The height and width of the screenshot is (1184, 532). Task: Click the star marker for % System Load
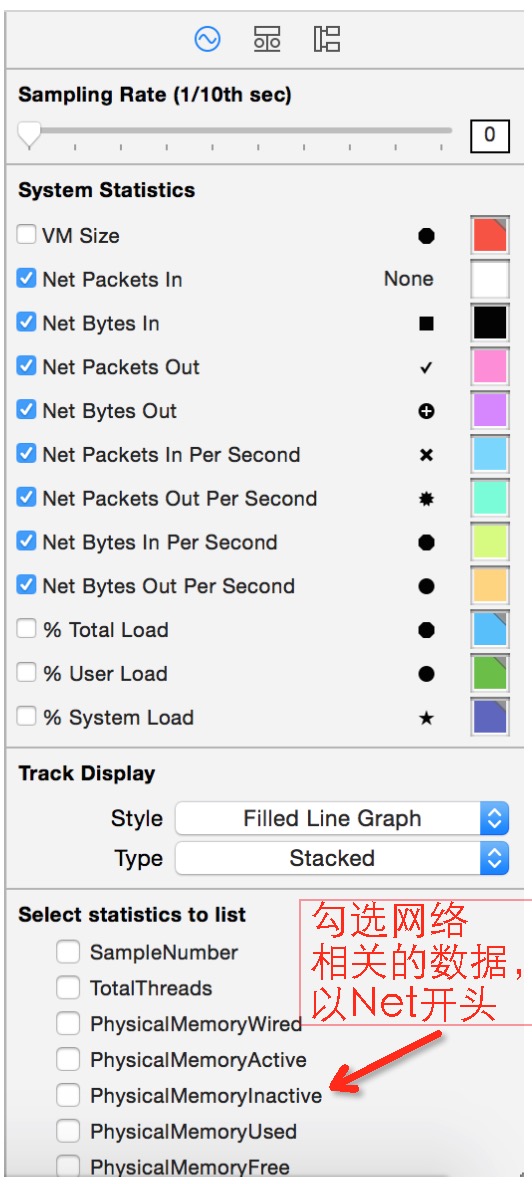(426, 718)
